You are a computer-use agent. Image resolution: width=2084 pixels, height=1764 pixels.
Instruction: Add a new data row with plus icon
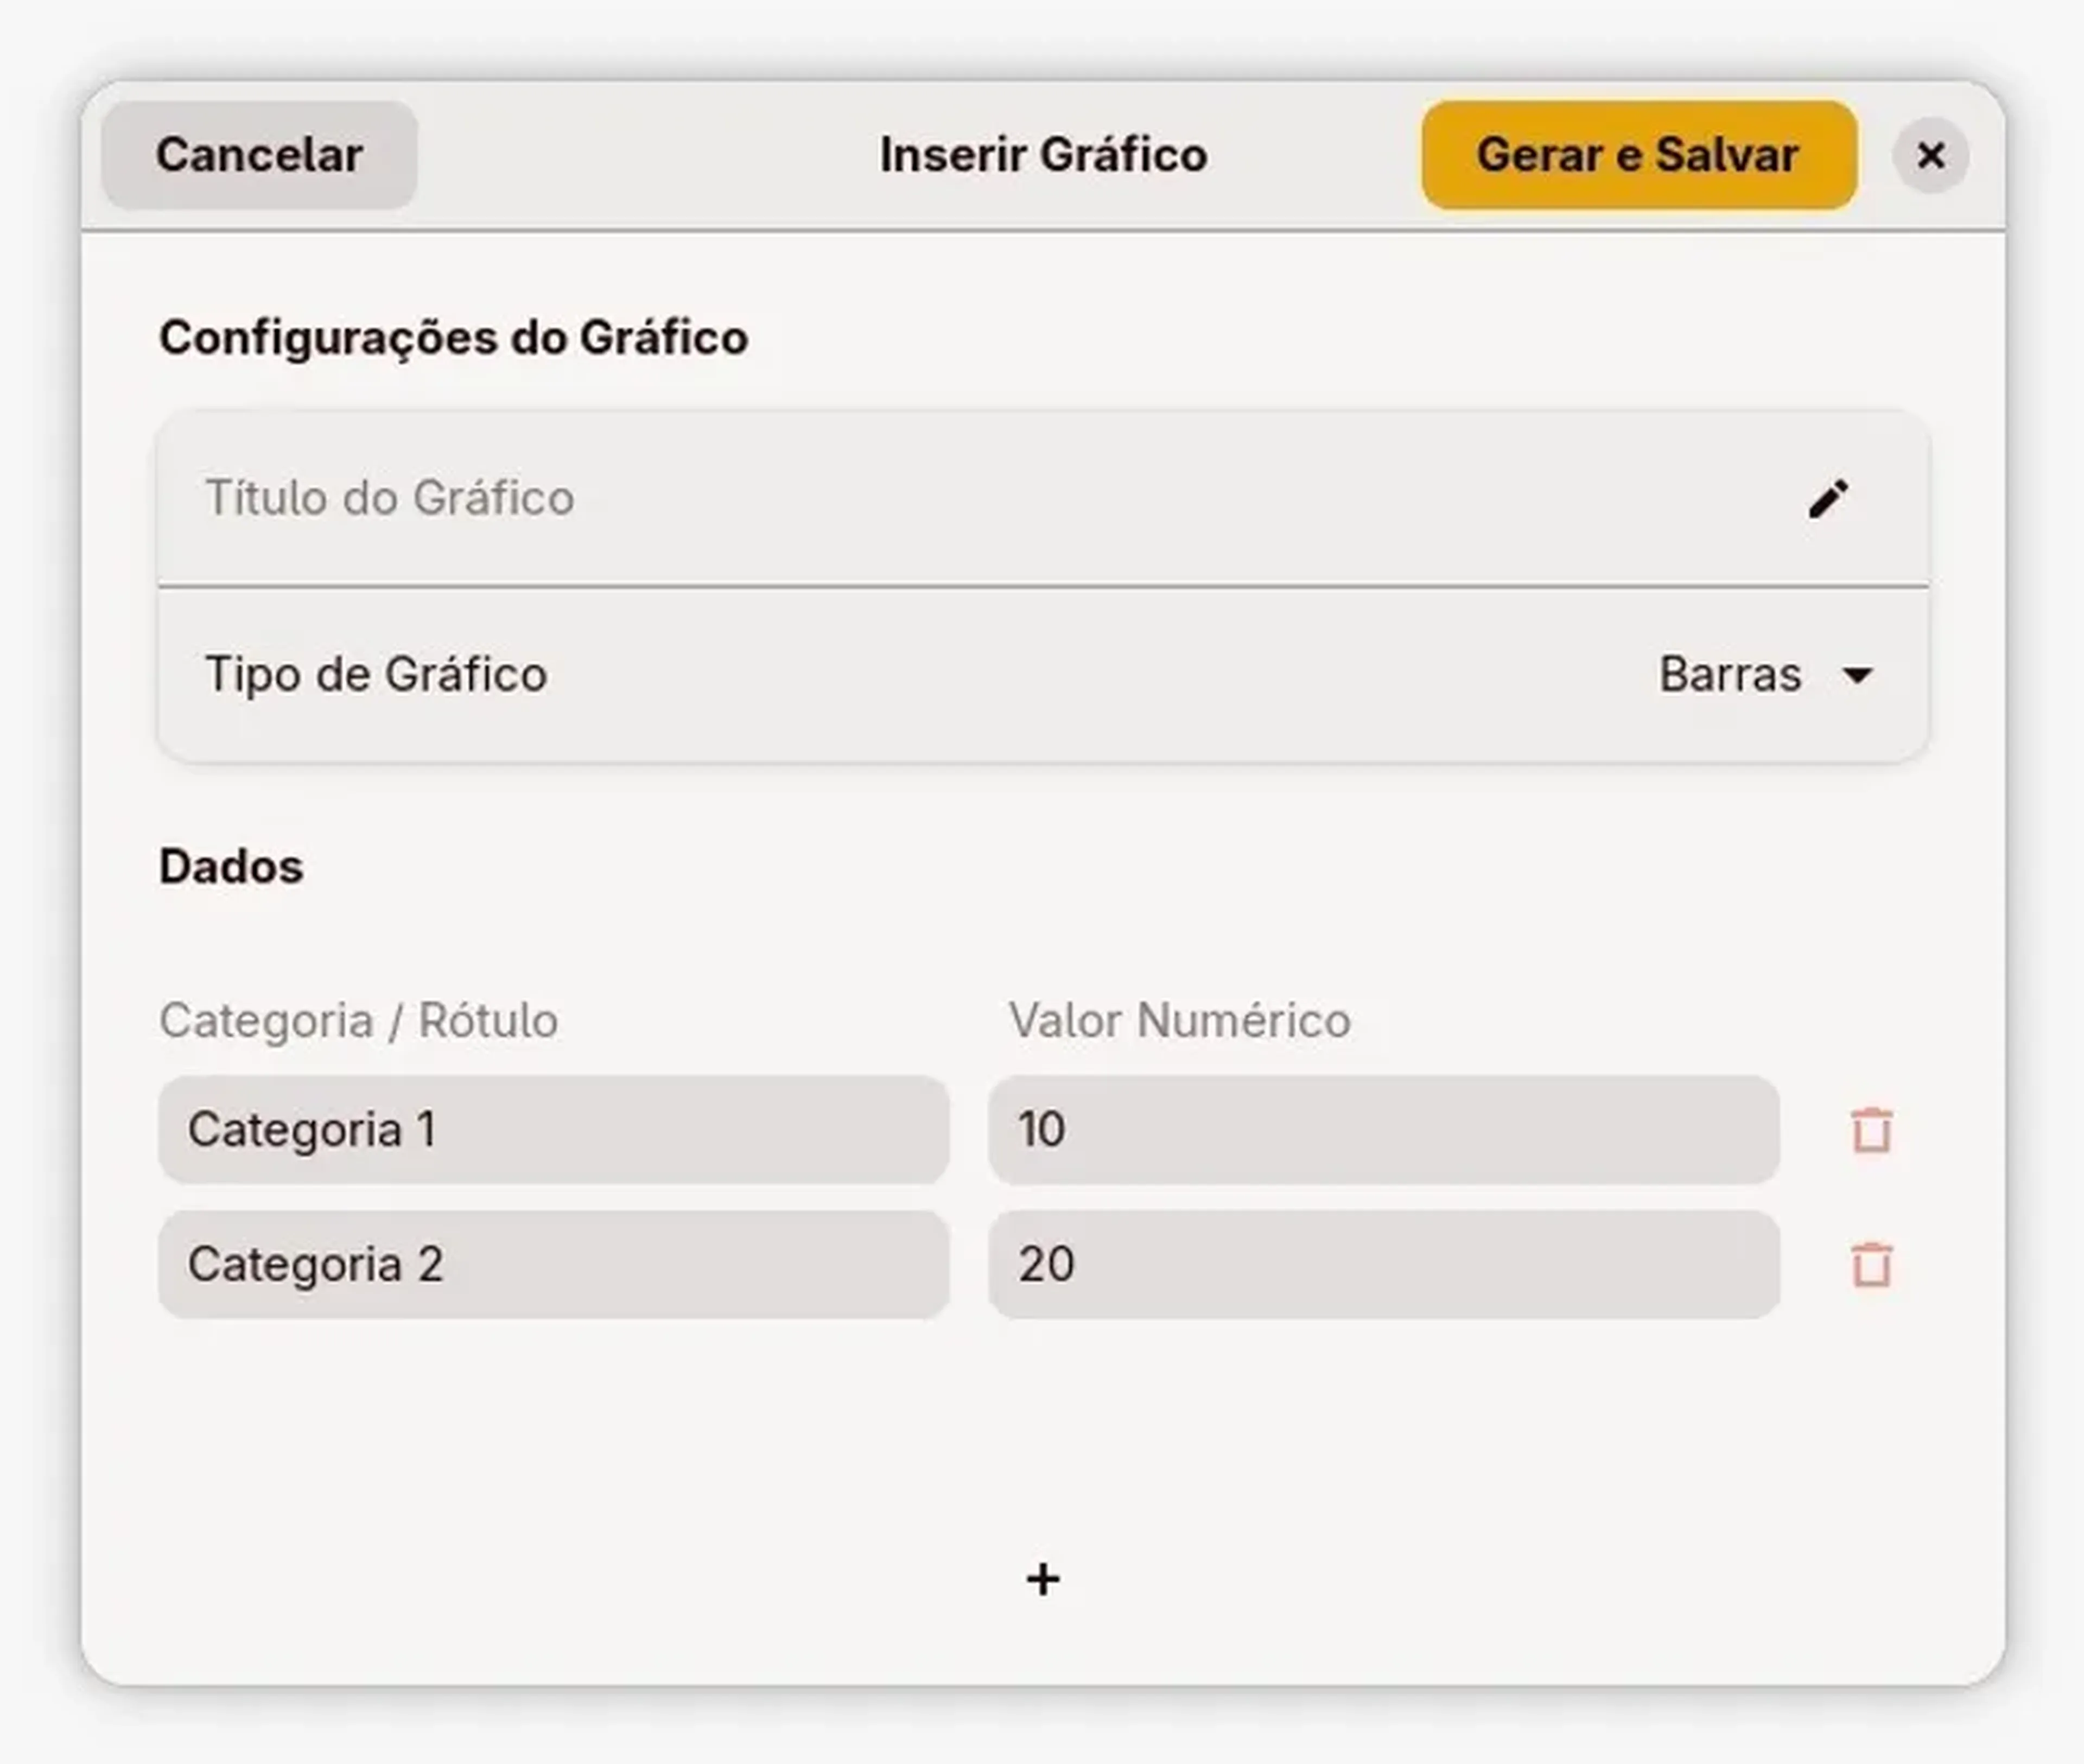click(x=1043, y=1579)
